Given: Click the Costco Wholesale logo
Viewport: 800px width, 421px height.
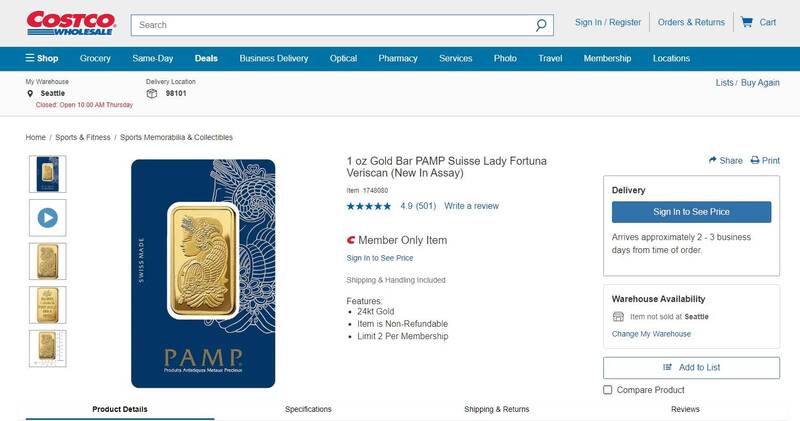Looking at the screenshot, I should [x=71, y=22].
